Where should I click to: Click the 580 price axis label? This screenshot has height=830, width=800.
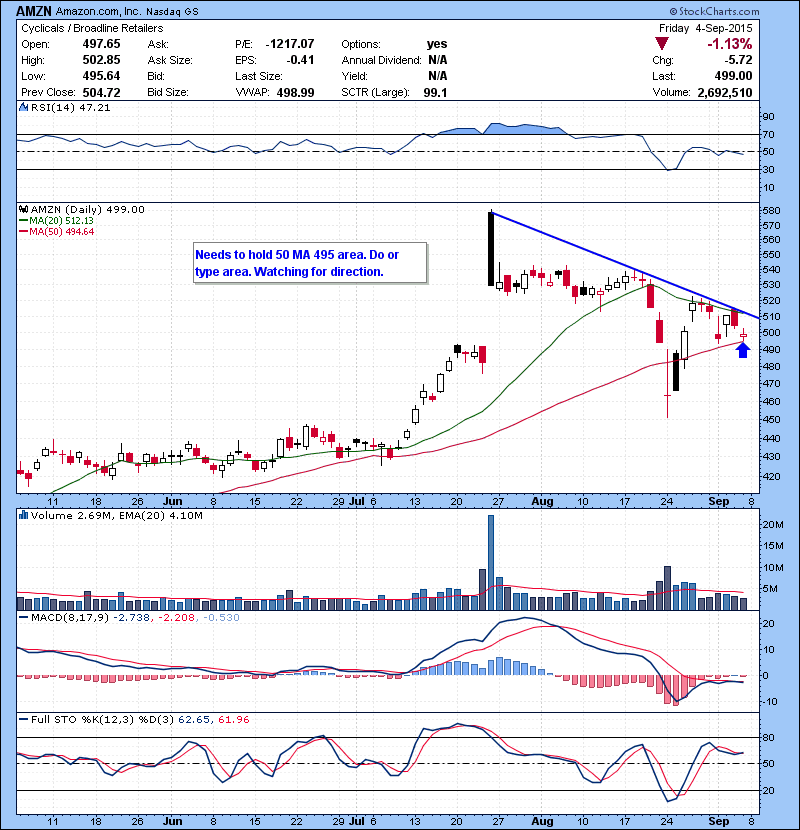coord(772,211)
